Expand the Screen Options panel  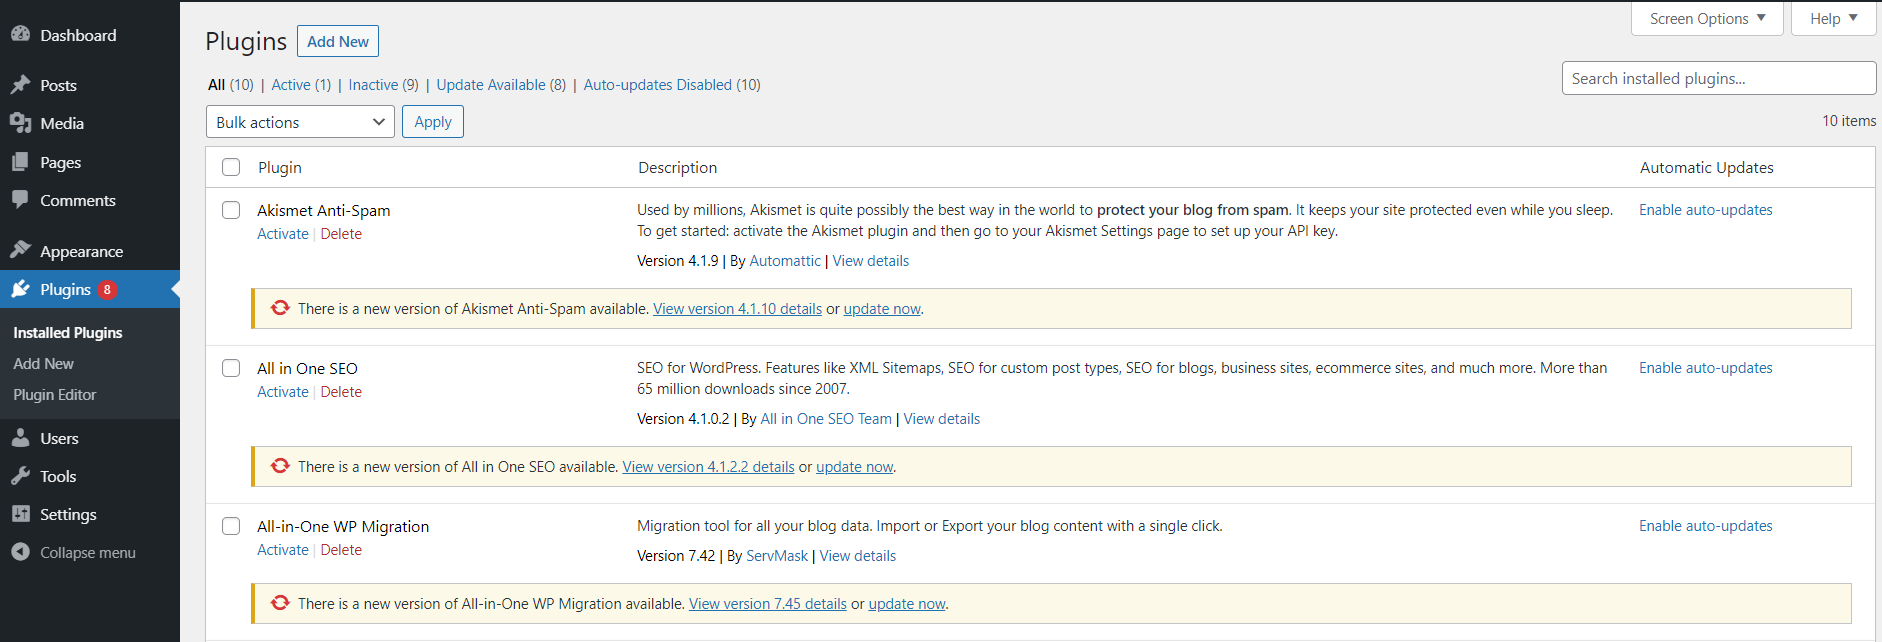[1707, 19]
